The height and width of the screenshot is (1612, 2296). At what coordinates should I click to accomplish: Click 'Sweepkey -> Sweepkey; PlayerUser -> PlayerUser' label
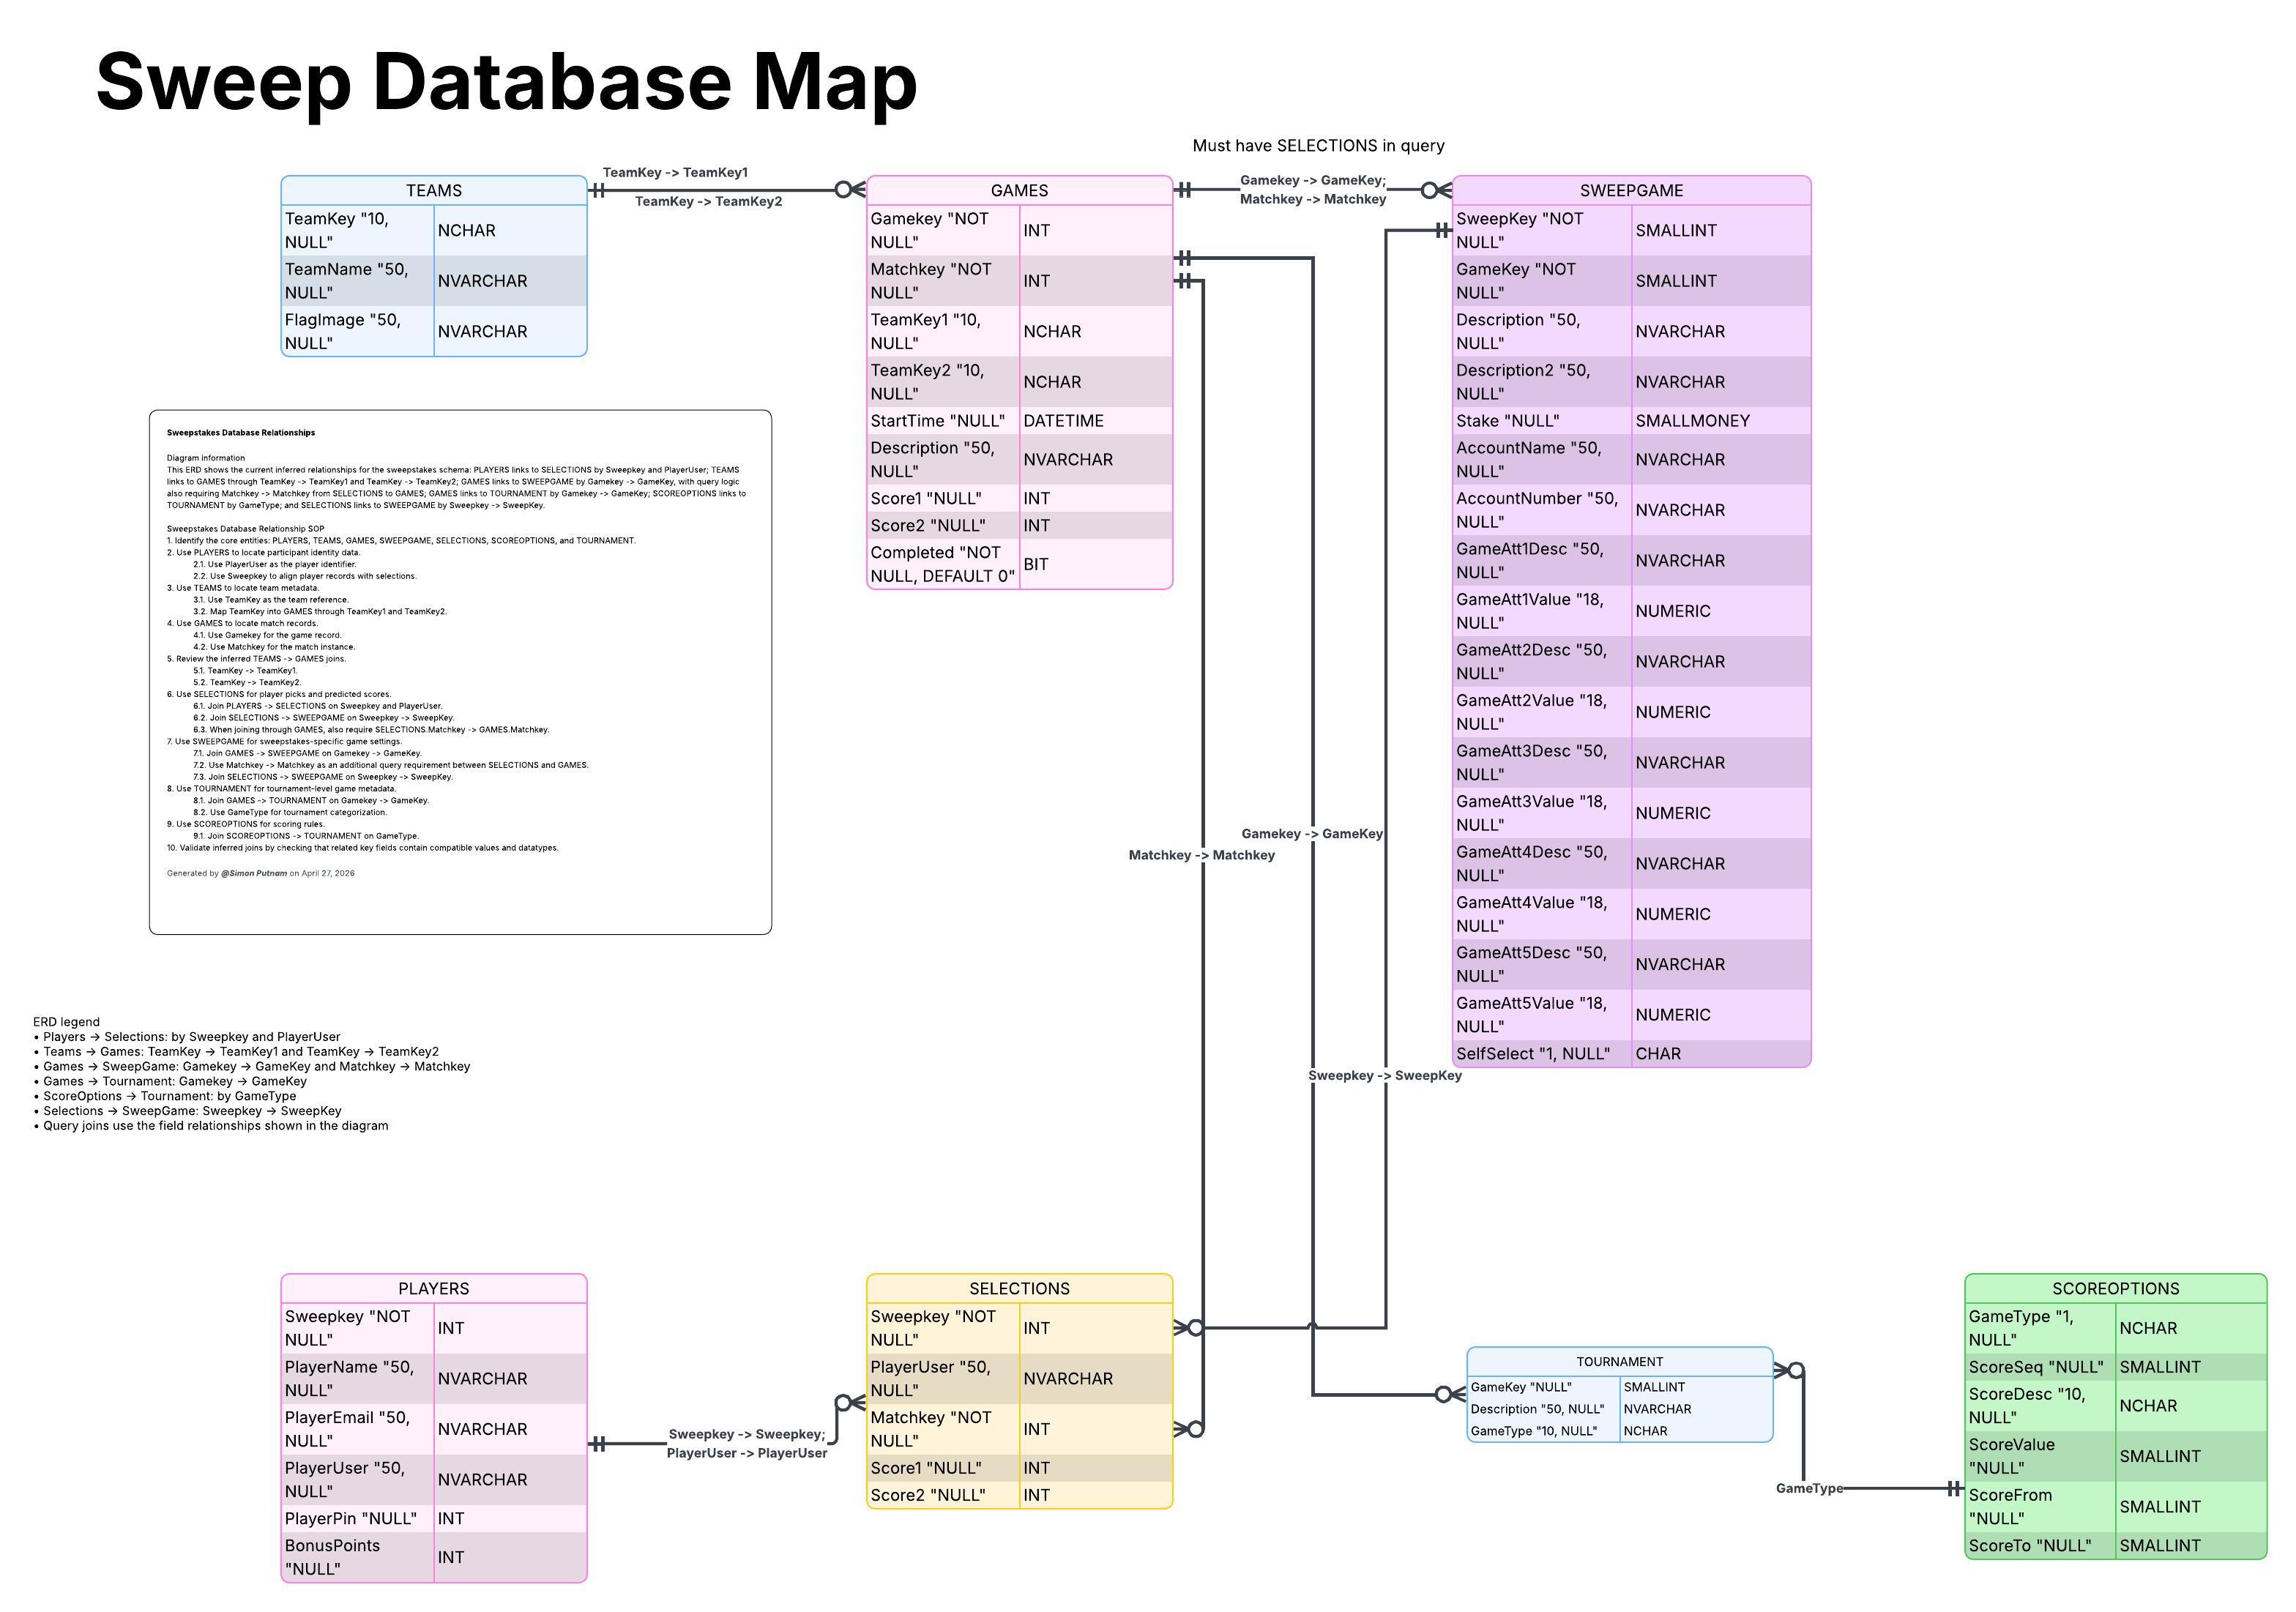click(x=747, y=1443)
